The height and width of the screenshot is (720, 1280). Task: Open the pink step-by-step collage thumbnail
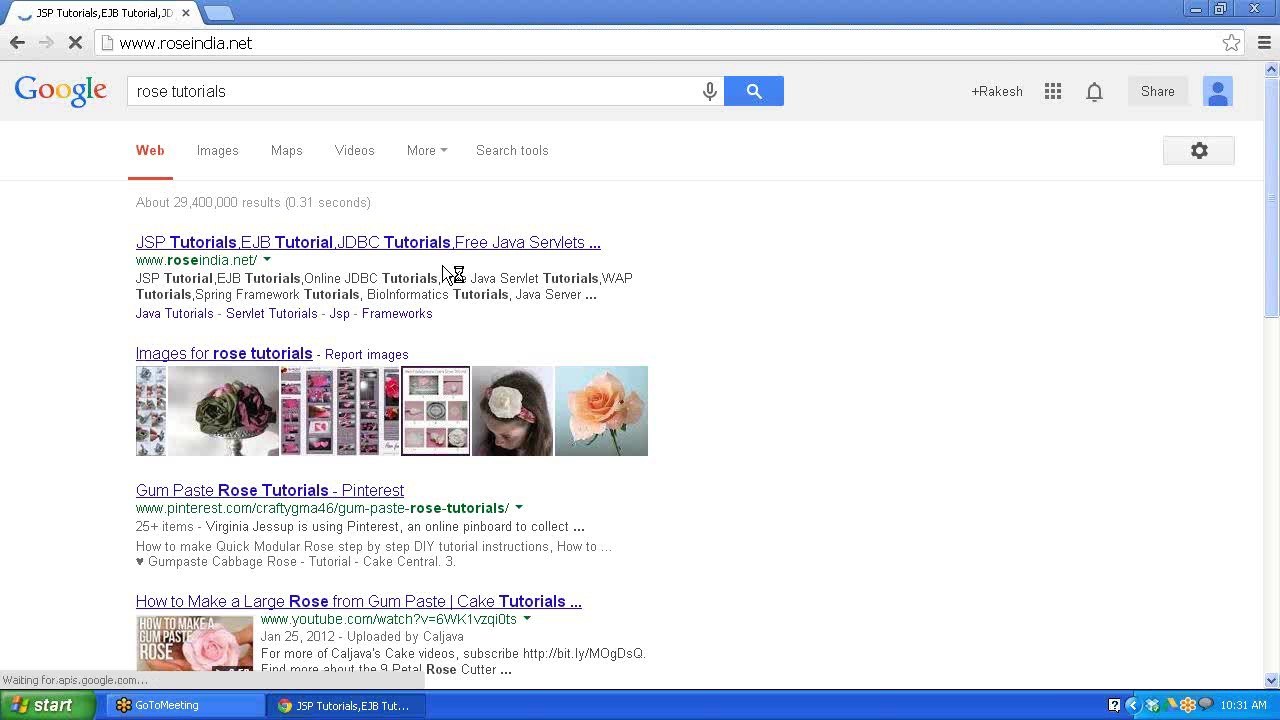[340, 411]
